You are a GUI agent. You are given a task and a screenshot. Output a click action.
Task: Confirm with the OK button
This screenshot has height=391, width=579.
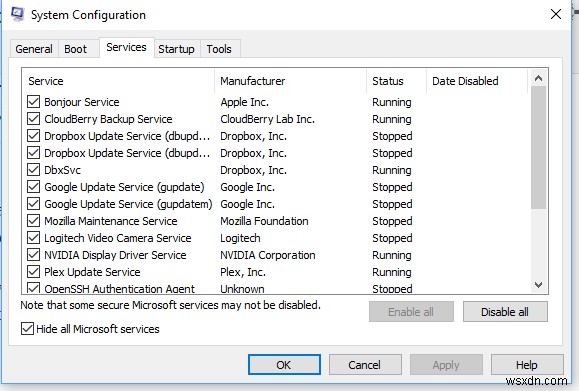(x=284, y=365)
